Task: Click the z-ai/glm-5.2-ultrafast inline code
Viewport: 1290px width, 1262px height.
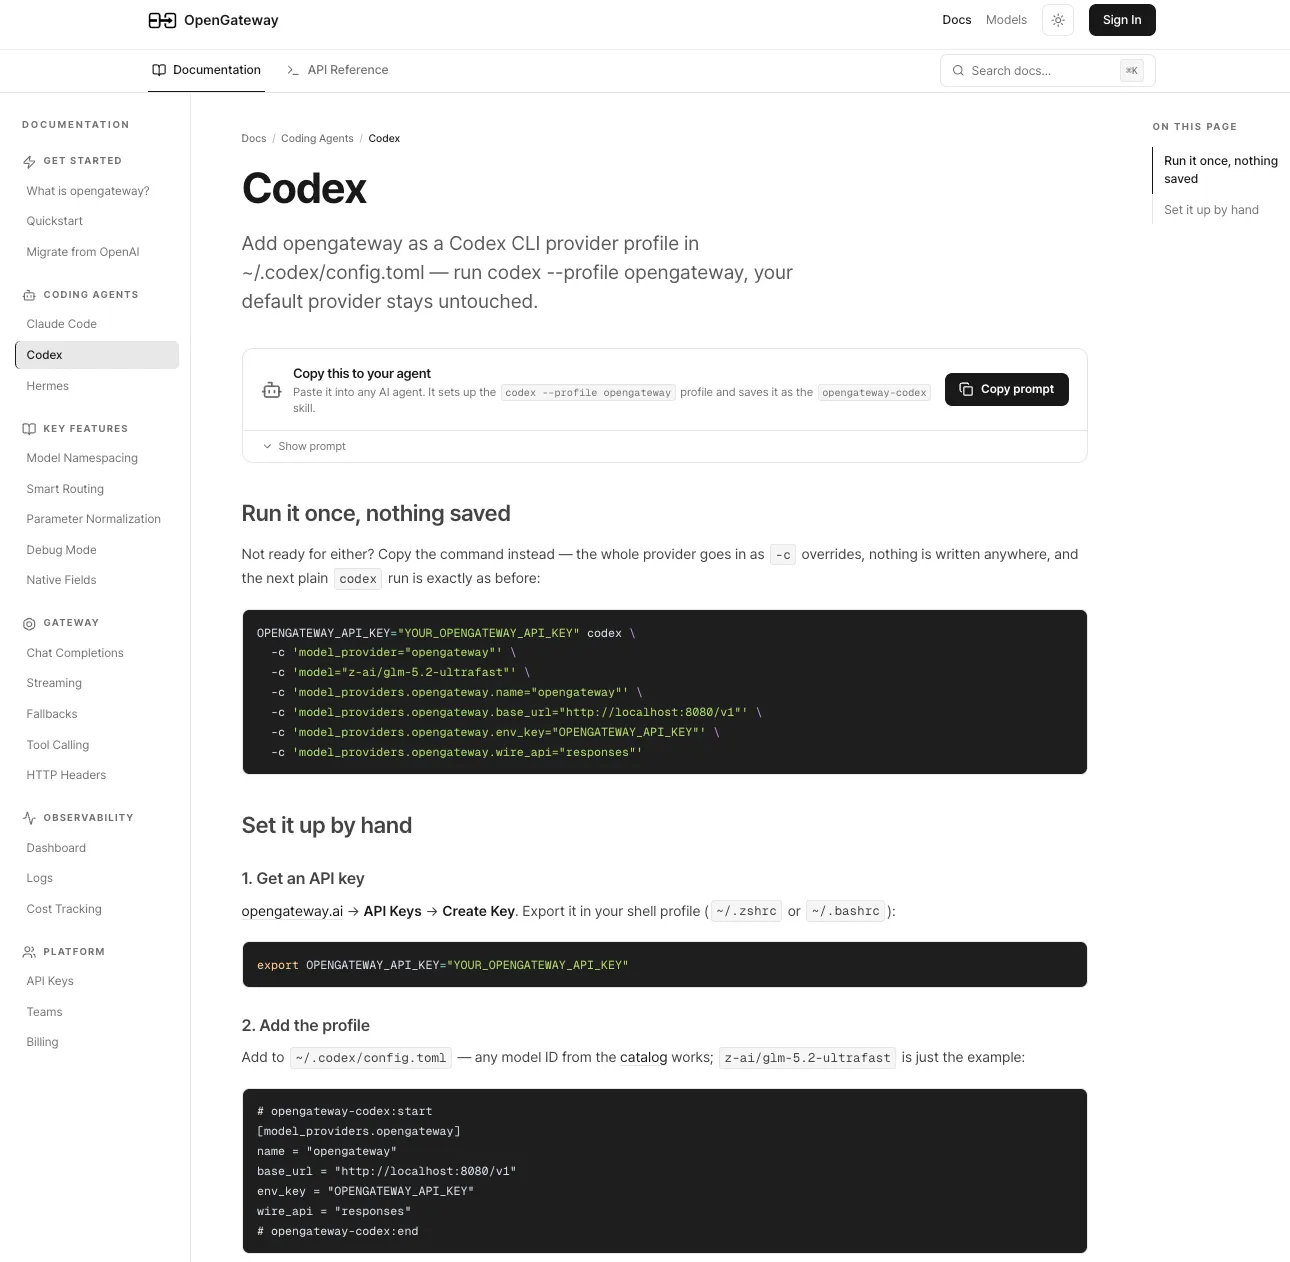Action: pos(807,1058)
